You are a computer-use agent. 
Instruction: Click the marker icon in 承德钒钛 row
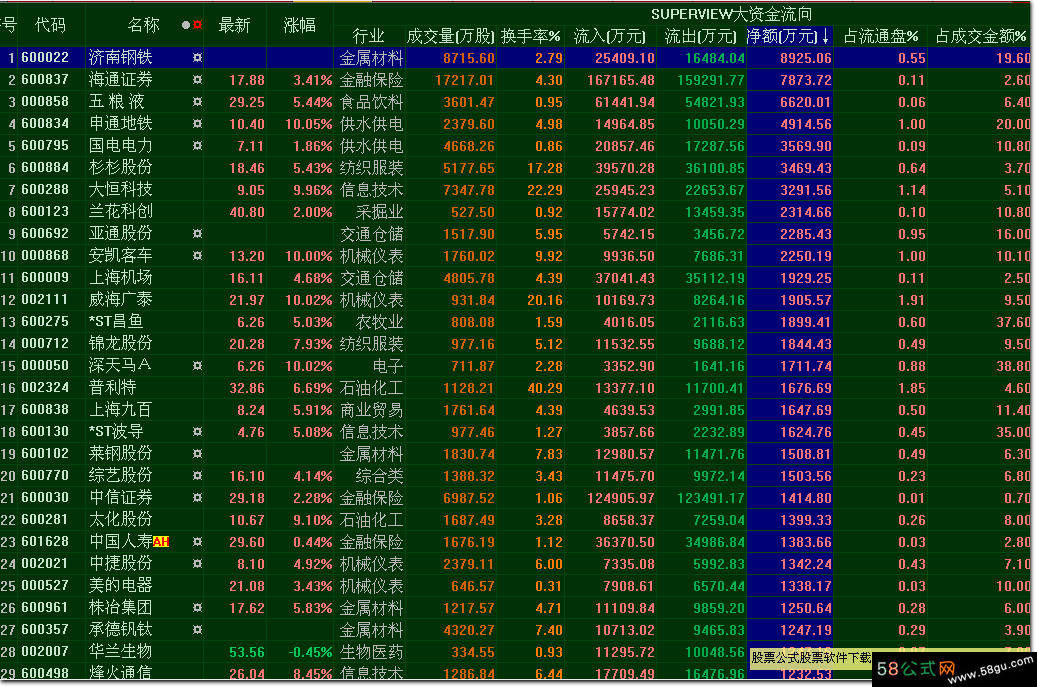click(197, 629)
